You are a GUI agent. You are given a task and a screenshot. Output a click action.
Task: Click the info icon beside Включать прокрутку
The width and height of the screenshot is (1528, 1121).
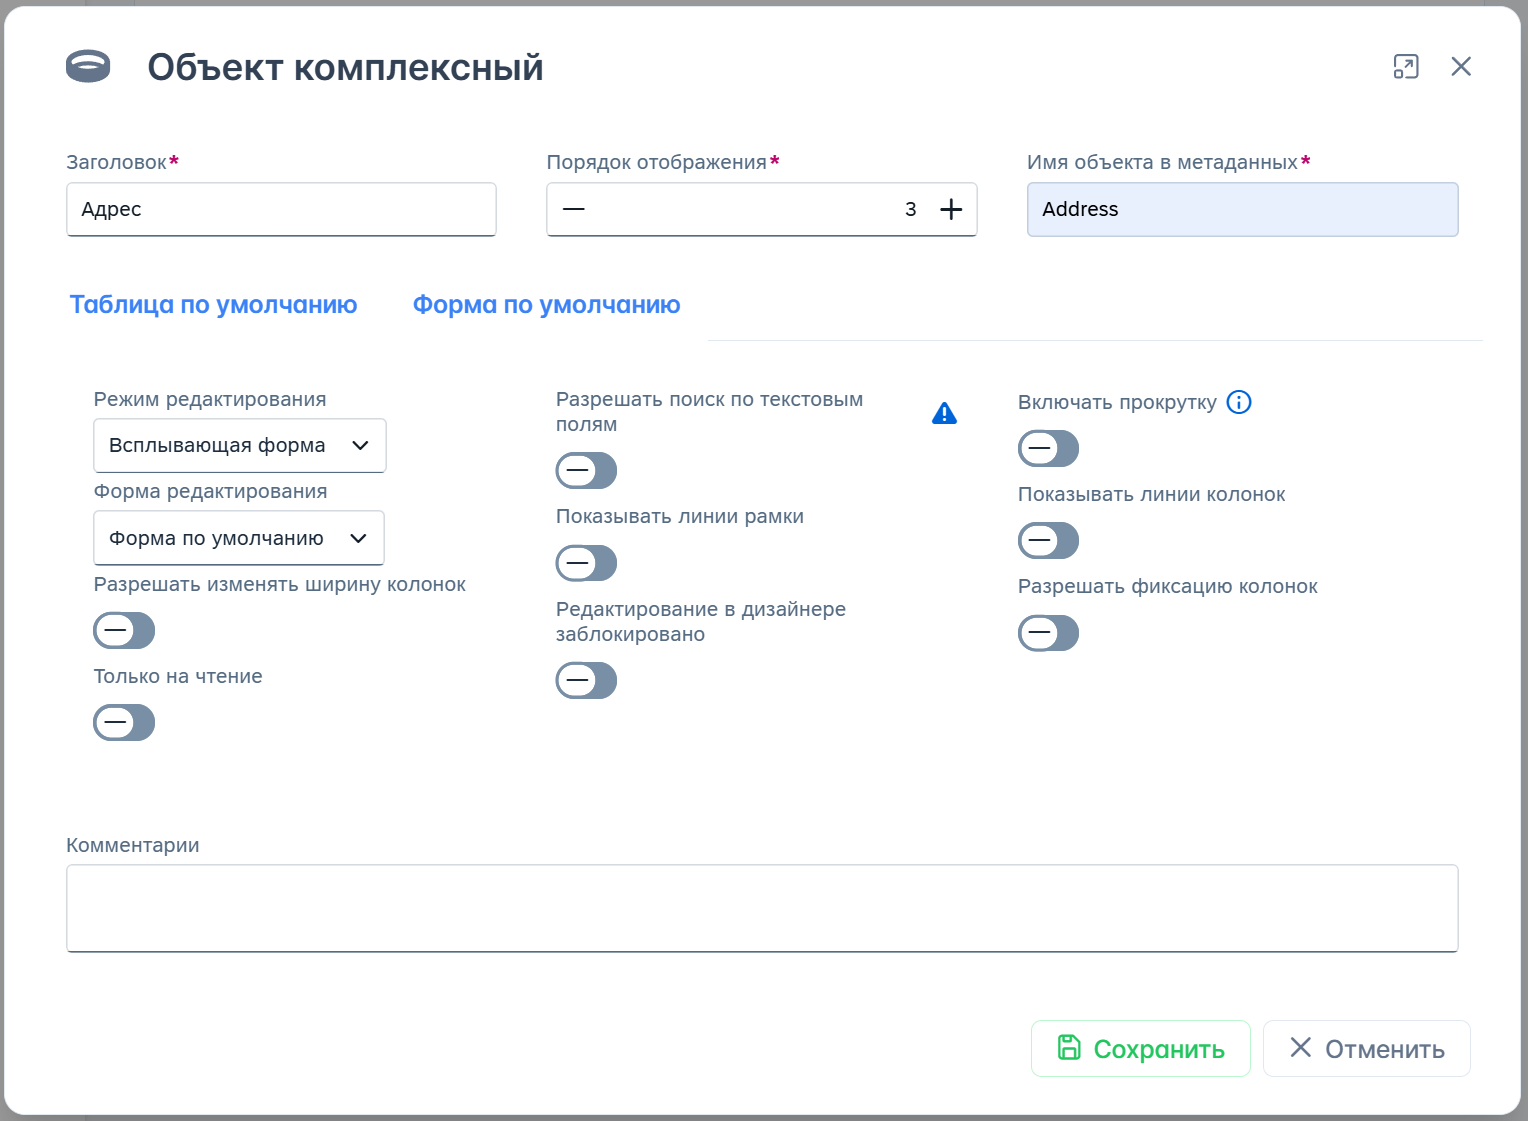coord(1239,402)
